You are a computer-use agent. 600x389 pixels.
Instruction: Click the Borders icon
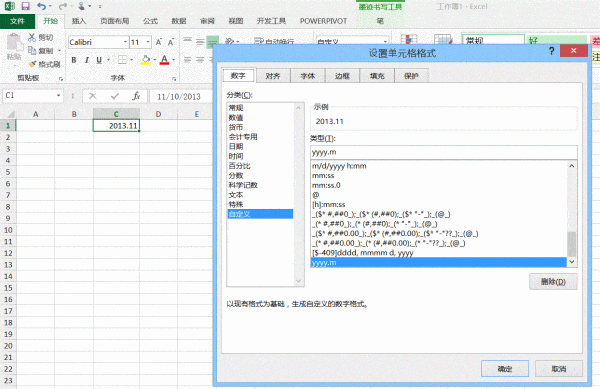122,60
